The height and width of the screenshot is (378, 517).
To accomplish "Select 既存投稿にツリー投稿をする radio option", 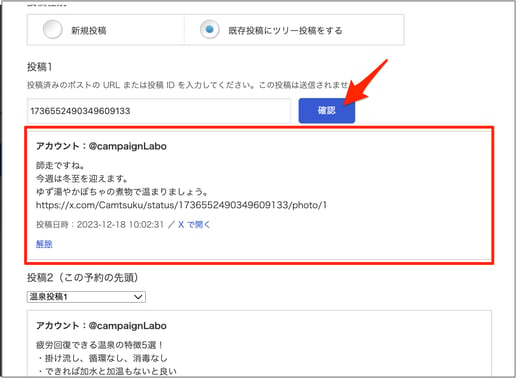I will [209, 30].
